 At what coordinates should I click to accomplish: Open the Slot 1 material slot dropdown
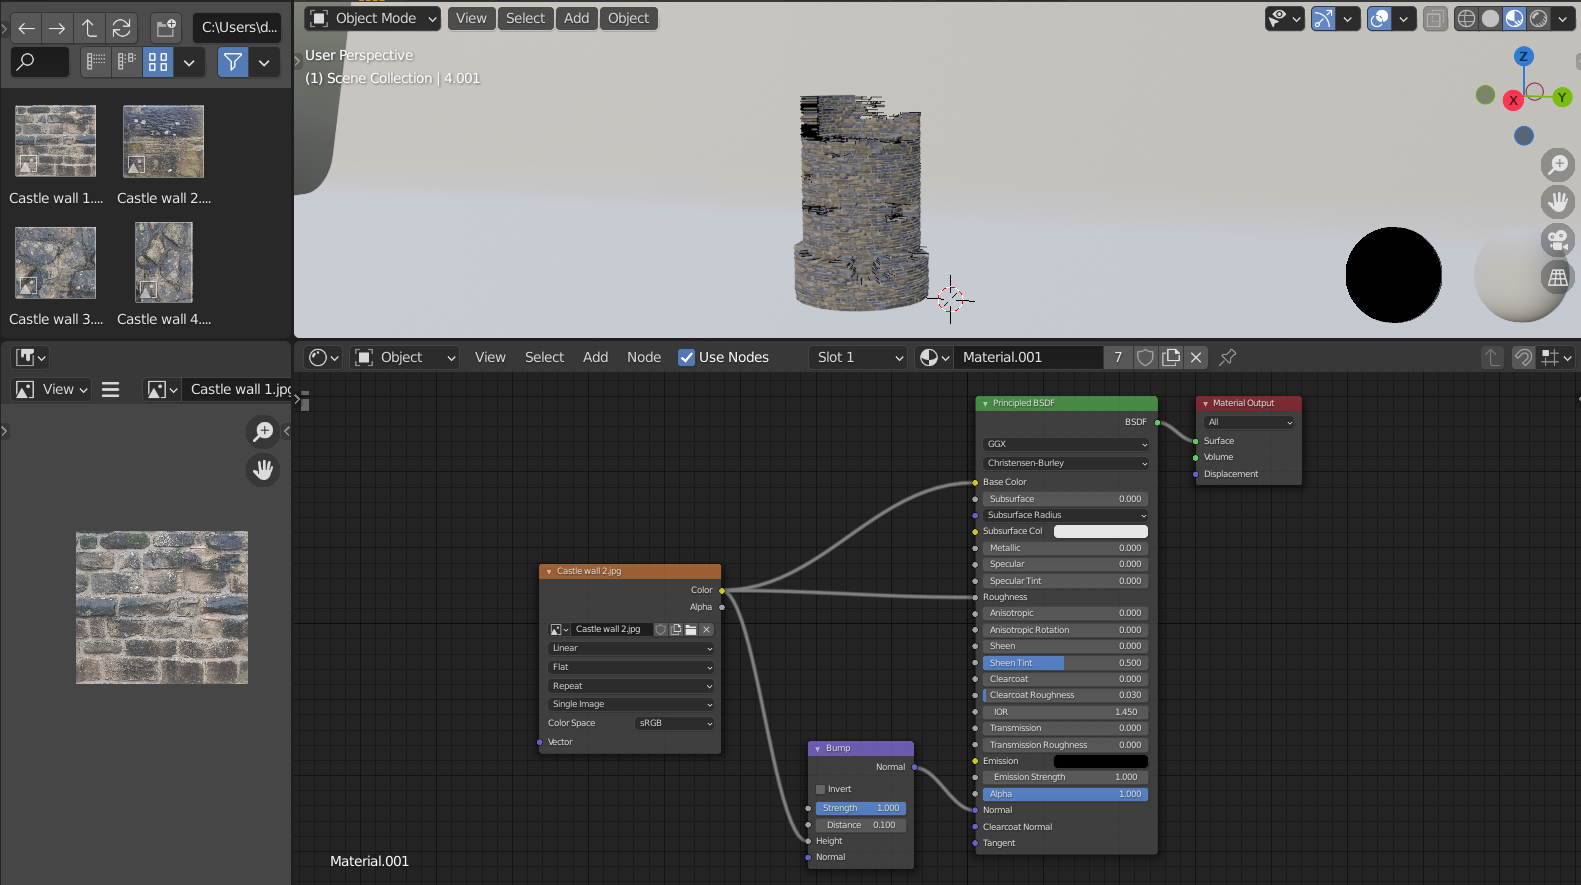(859, 357)
